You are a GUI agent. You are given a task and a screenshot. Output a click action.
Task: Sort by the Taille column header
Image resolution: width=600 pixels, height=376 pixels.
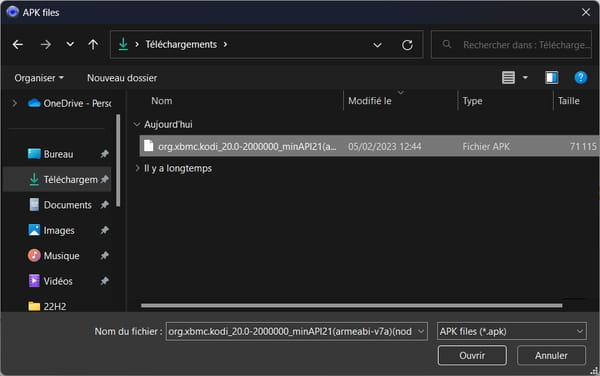569,101
